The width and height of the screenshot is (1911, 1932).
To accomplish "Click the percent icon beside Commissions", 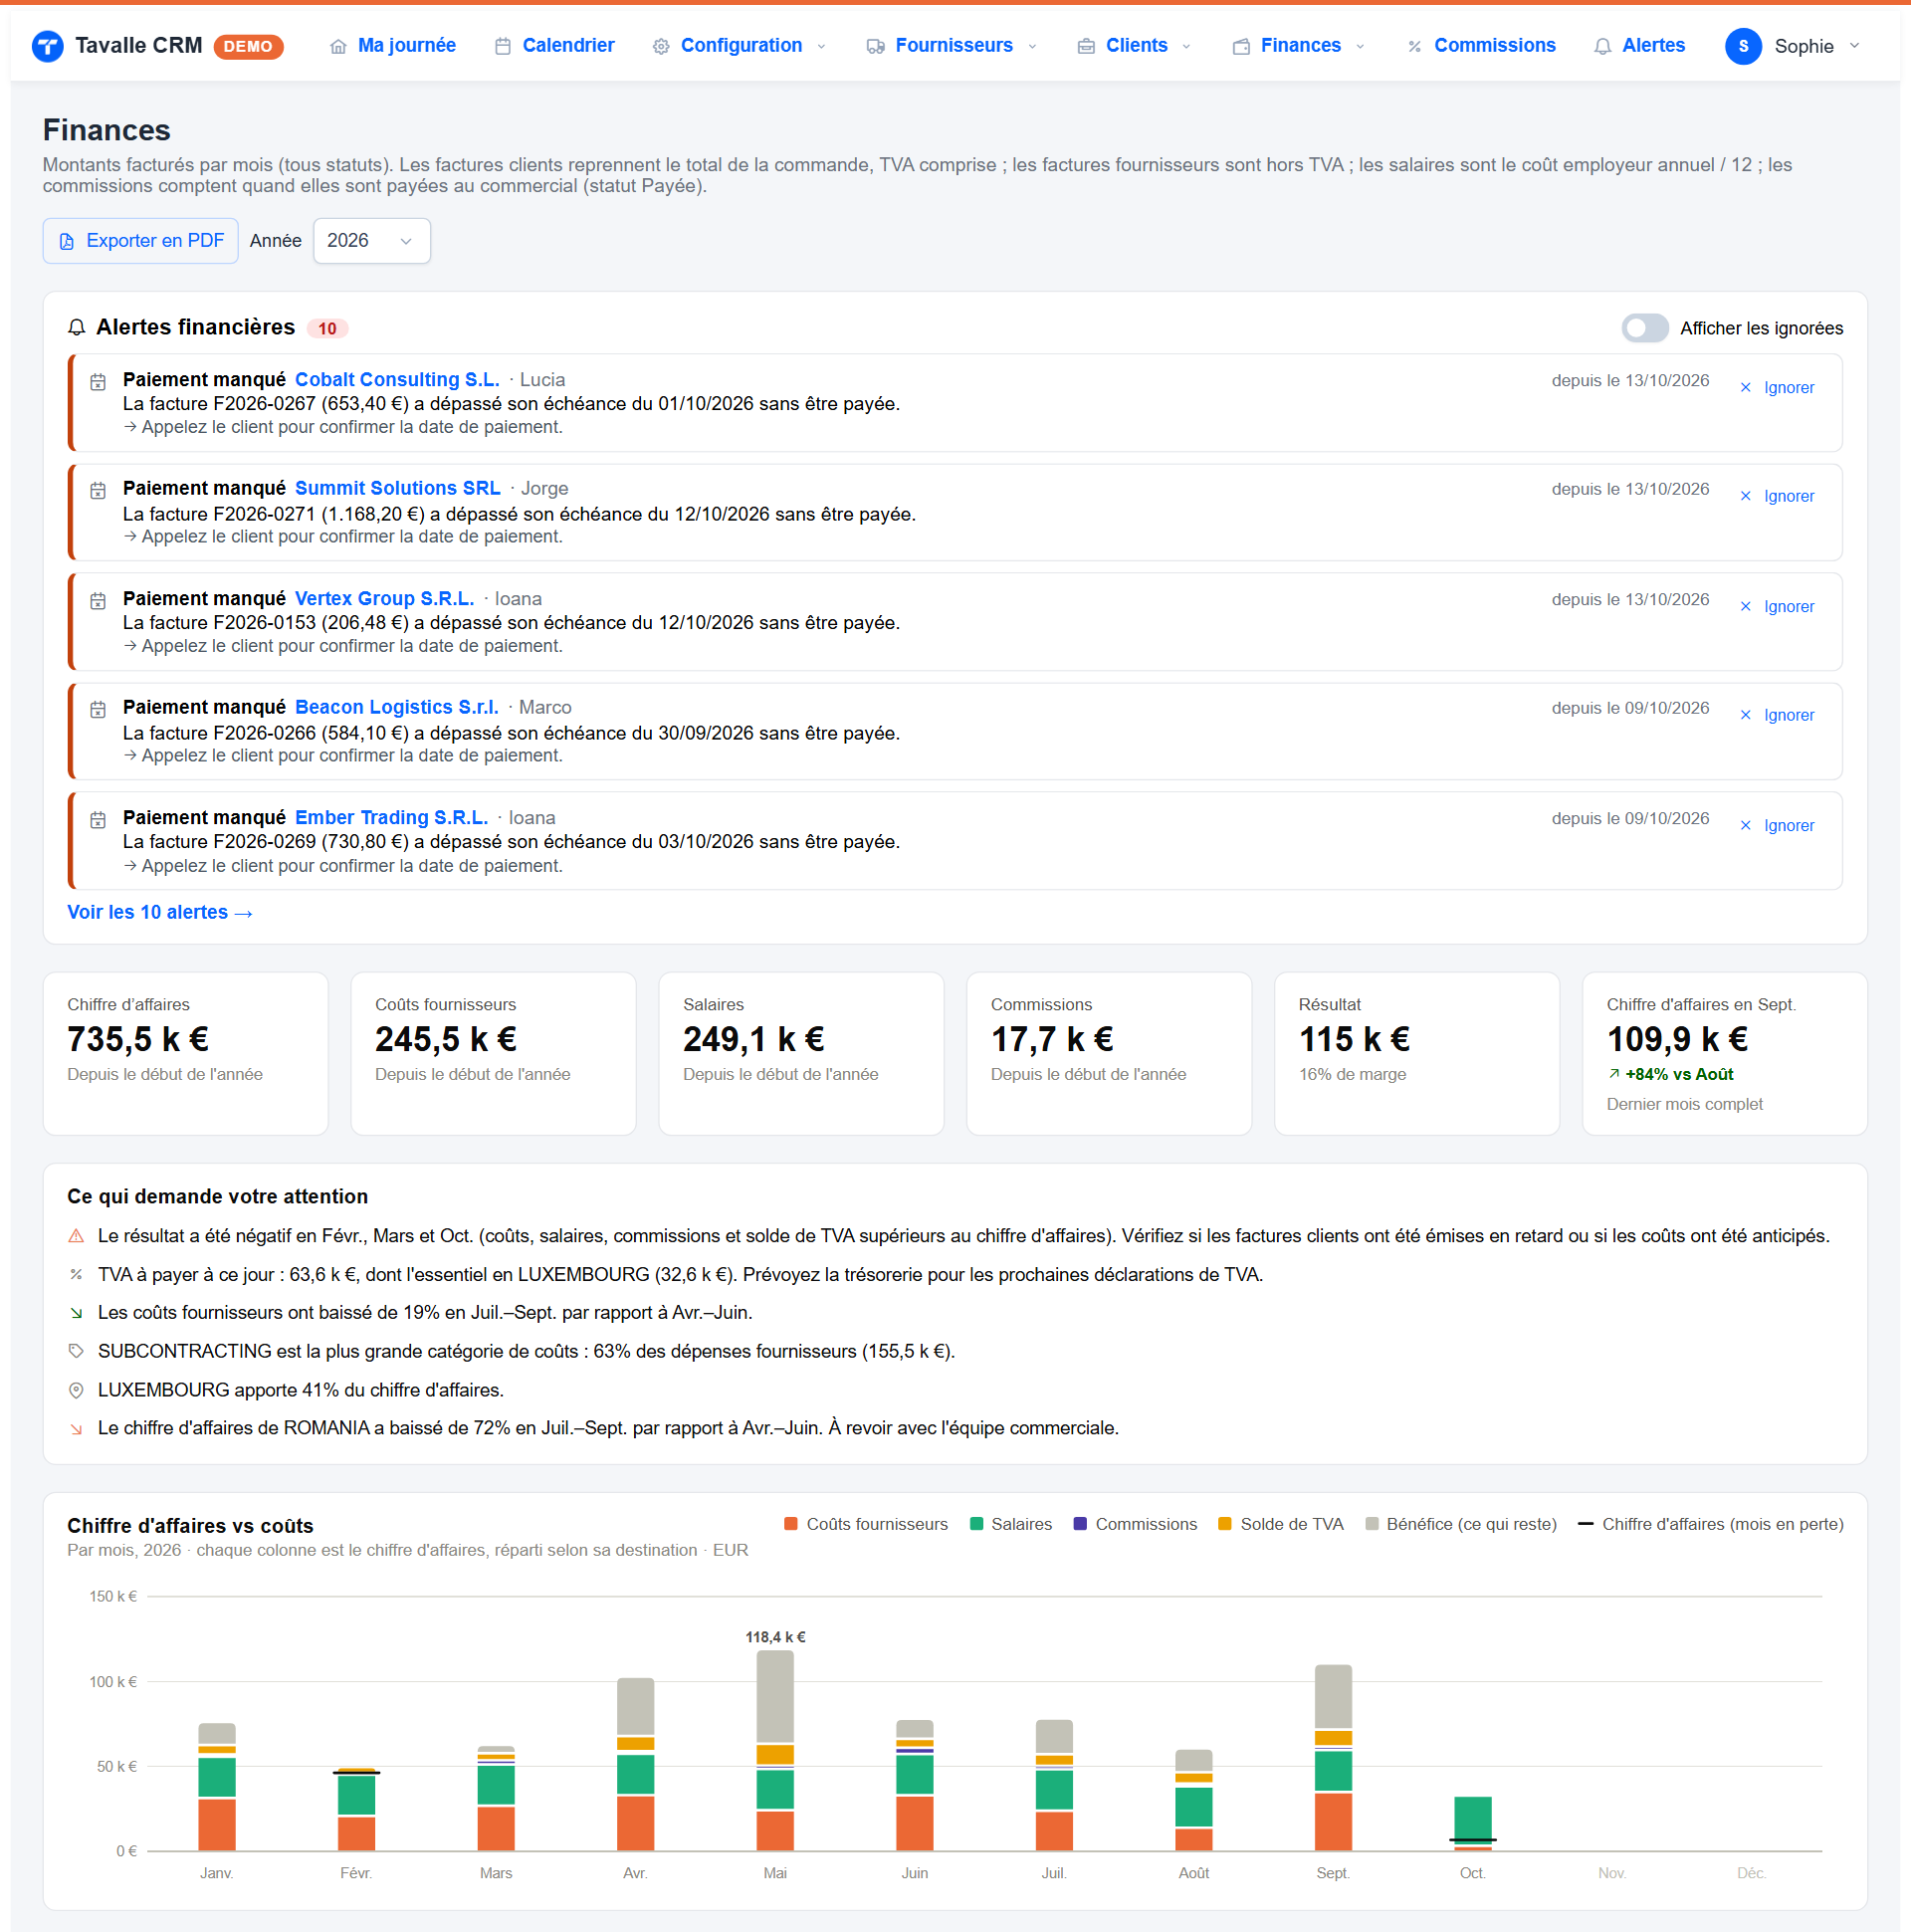I will coord(1414,47).
